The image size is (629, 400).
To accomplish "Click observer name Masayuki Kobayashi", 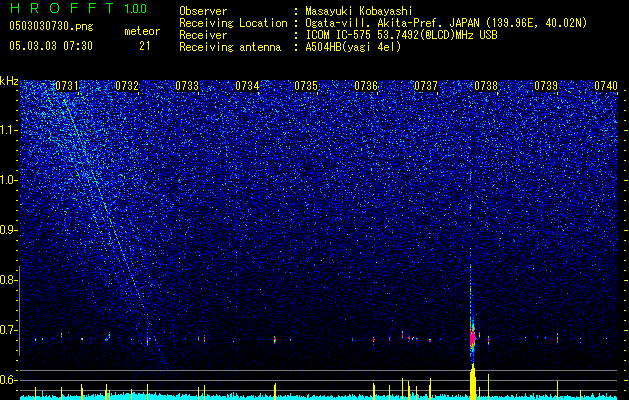I will [359, 11].
